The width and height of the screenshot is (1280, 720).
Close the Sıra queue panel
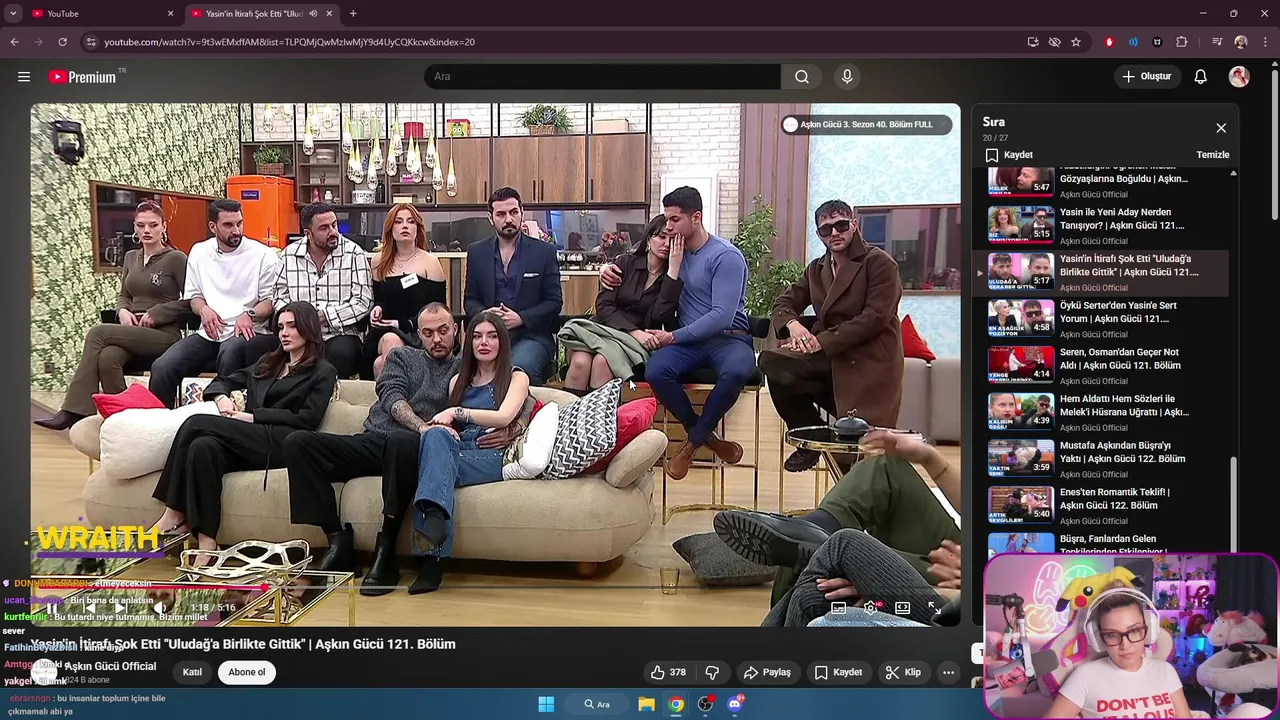[x=1221, y=128]
